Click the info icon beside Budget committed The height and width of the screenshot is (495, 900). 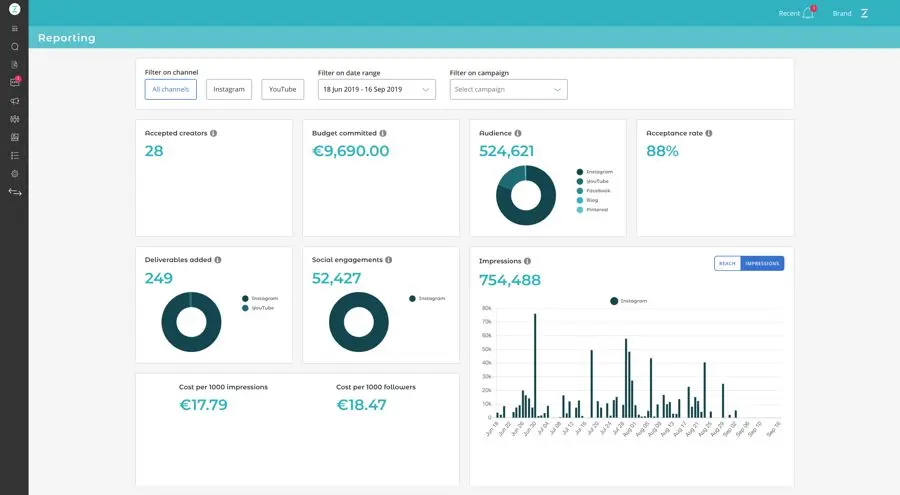(x=383, y=133)
